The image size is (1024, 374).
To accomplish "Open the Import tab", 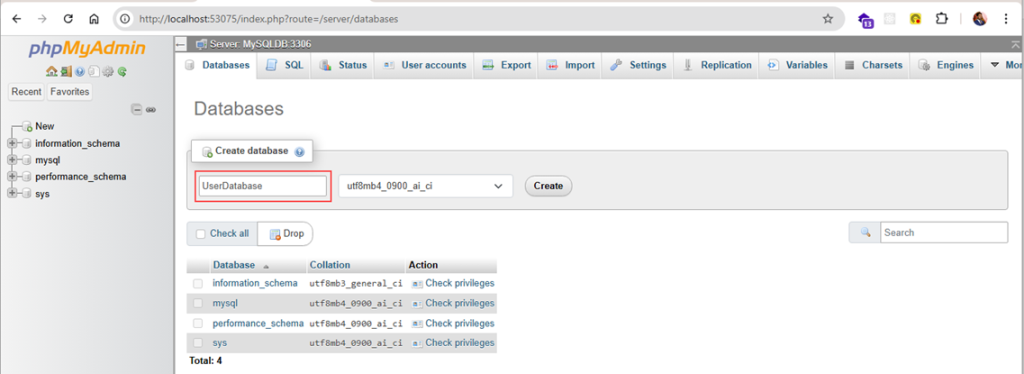I will pyautogui.click(x=571, y=65).
